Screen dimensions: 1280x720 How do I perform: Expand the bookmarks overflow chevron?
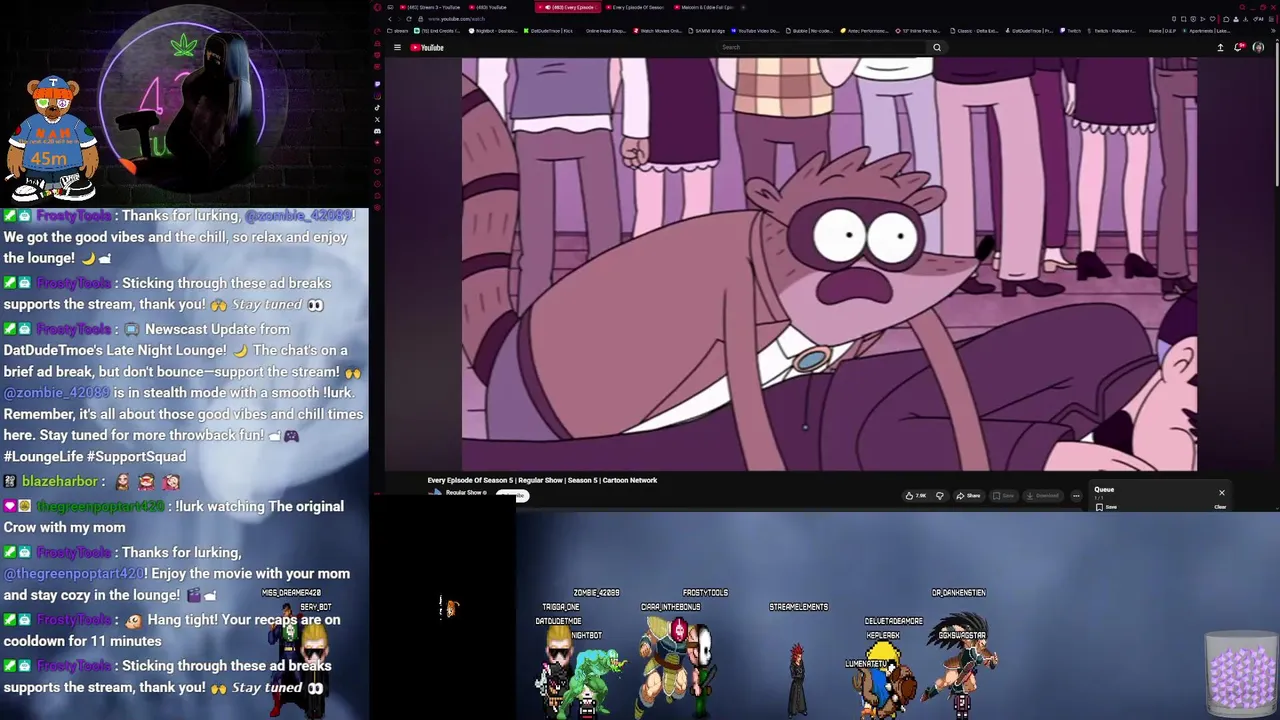click(1273, 31)
